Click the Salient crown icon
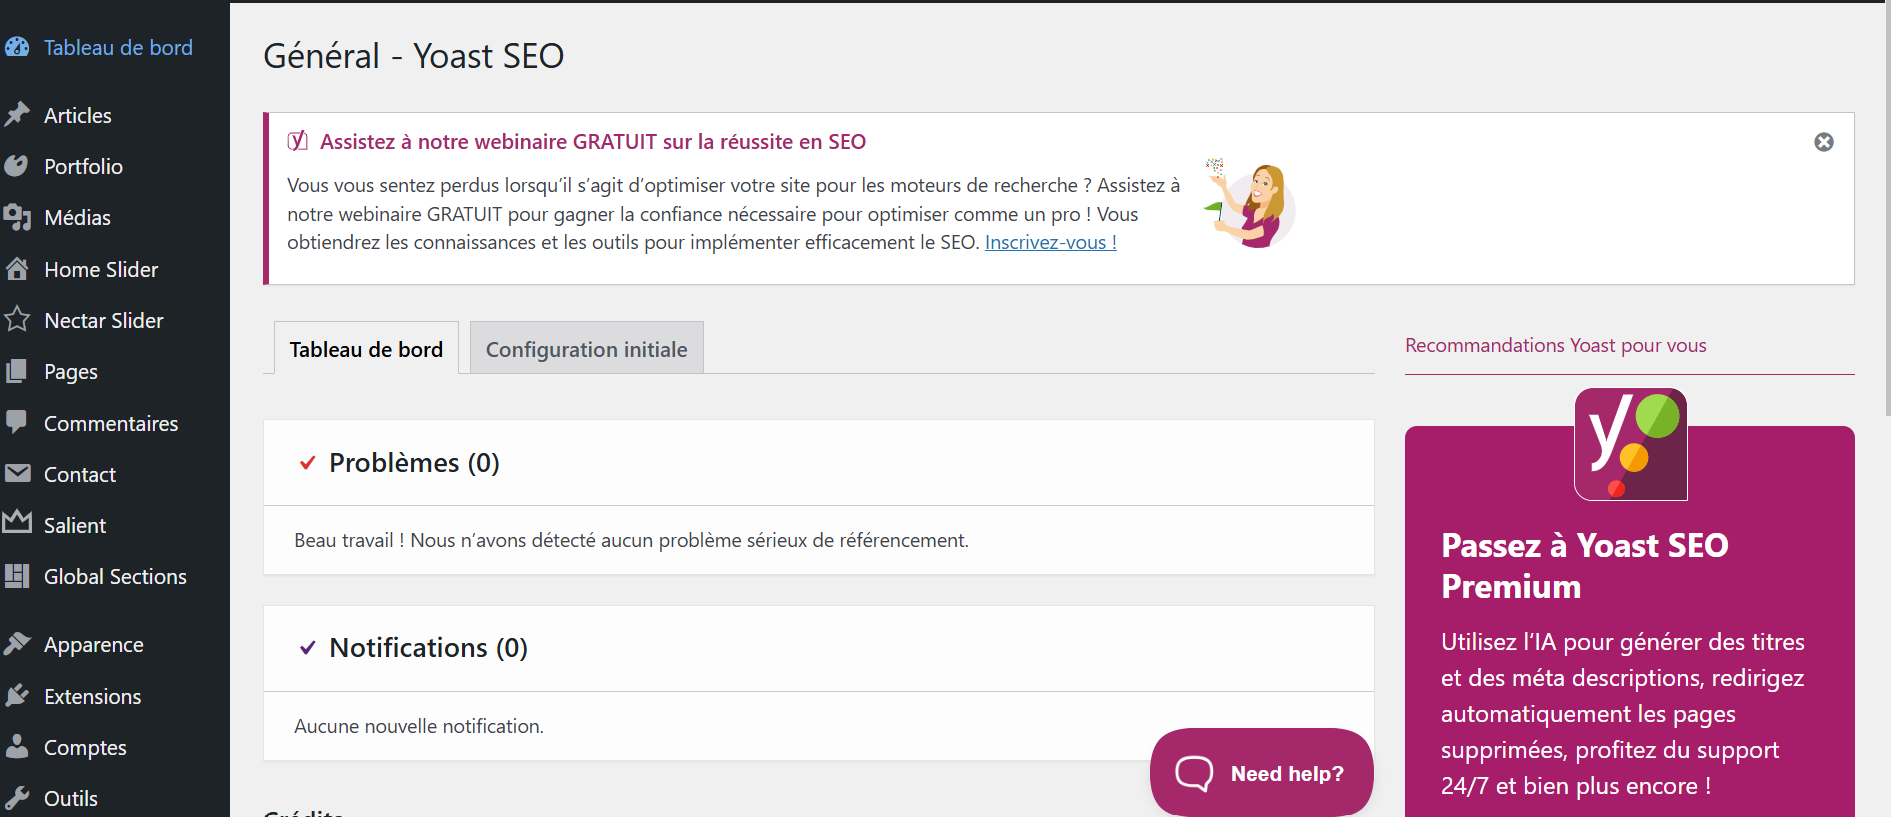Viewport: 1891px width, 817px height. tap(17, 522)
